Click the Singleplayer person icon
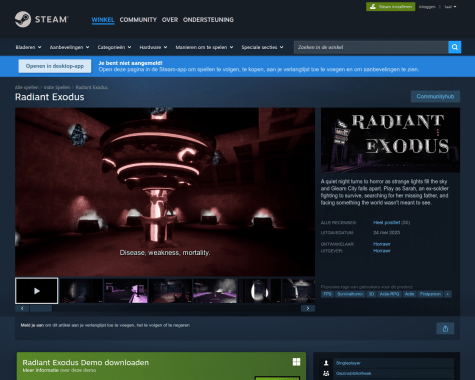 [326, 363]
